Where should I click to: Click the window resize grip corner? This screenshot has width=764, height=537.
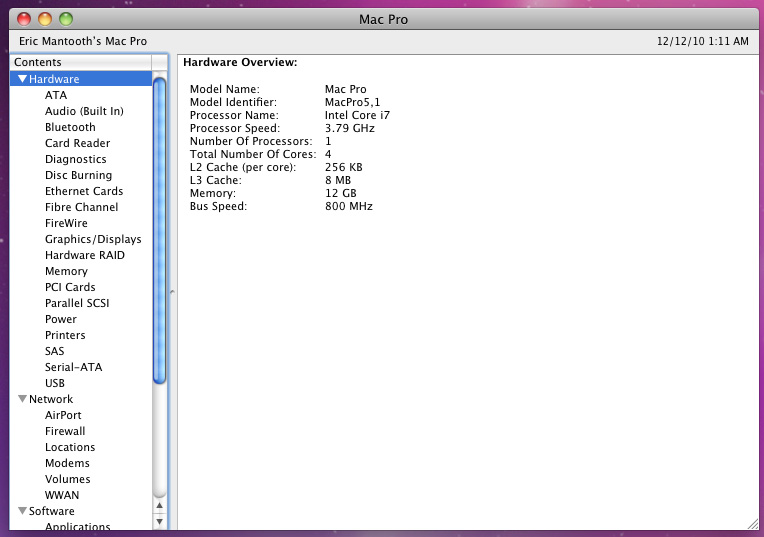click(x=753, y=524)
